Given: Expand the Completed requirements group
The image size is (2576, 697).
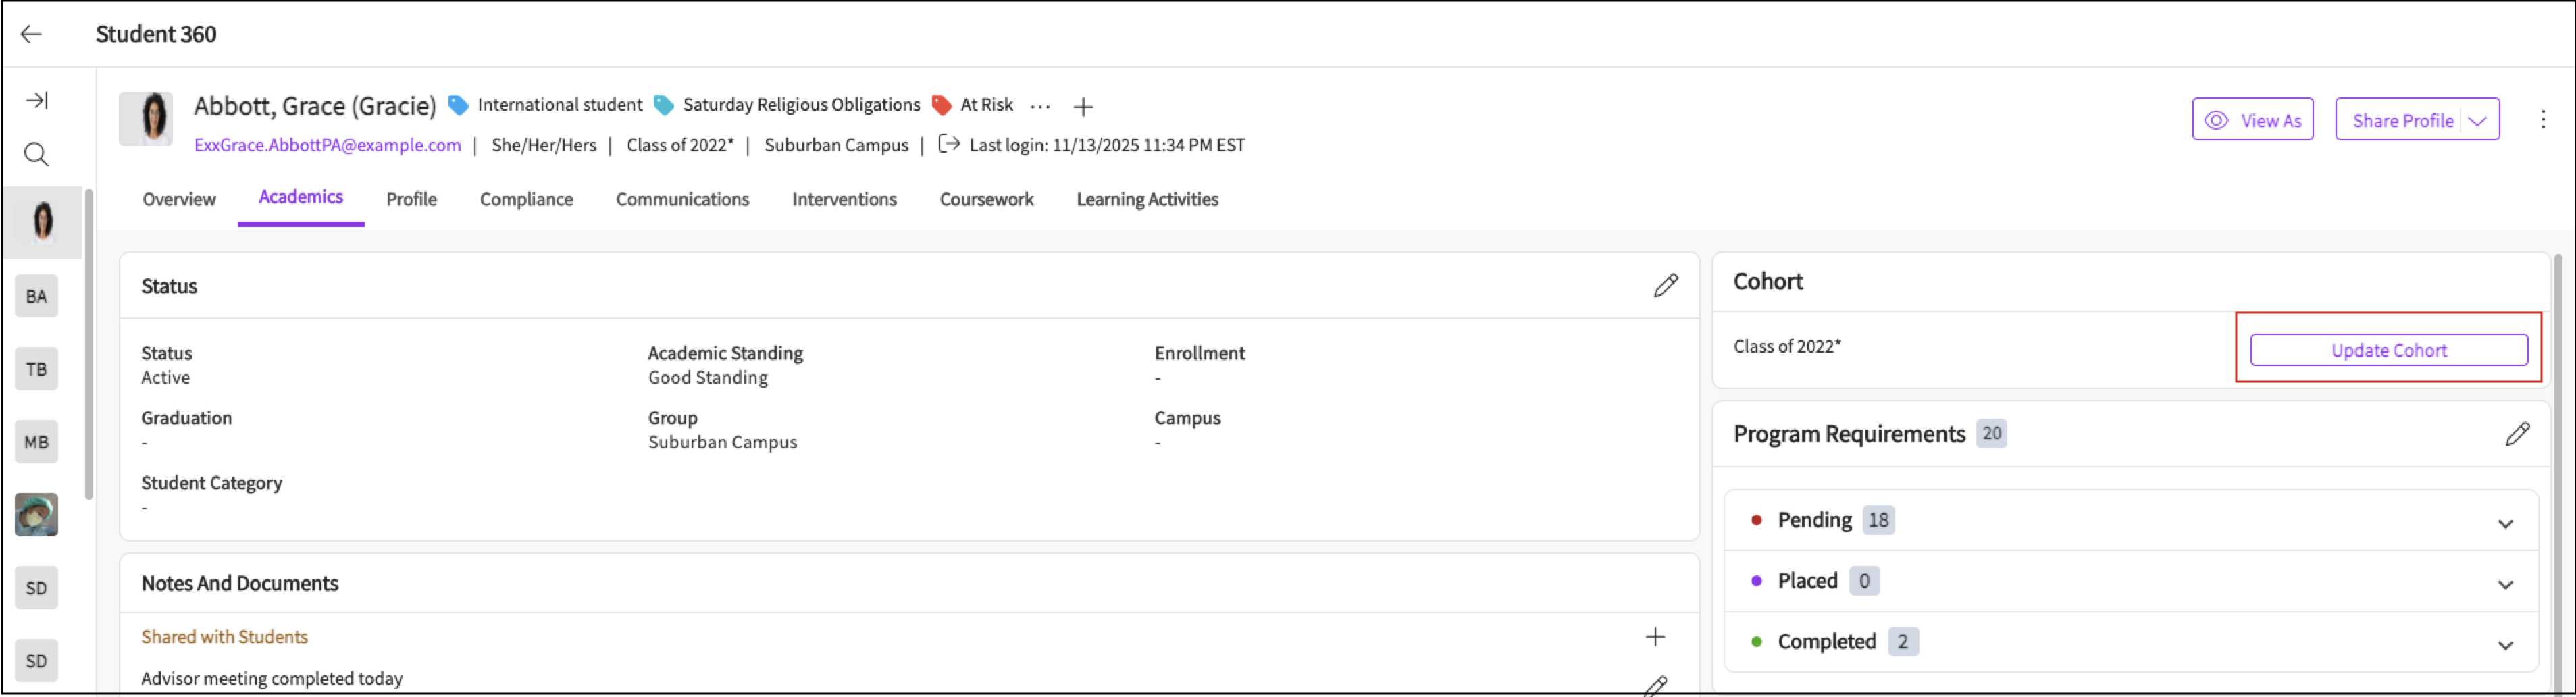Looking at the screenshot, I should click(x=2505, y=646).
